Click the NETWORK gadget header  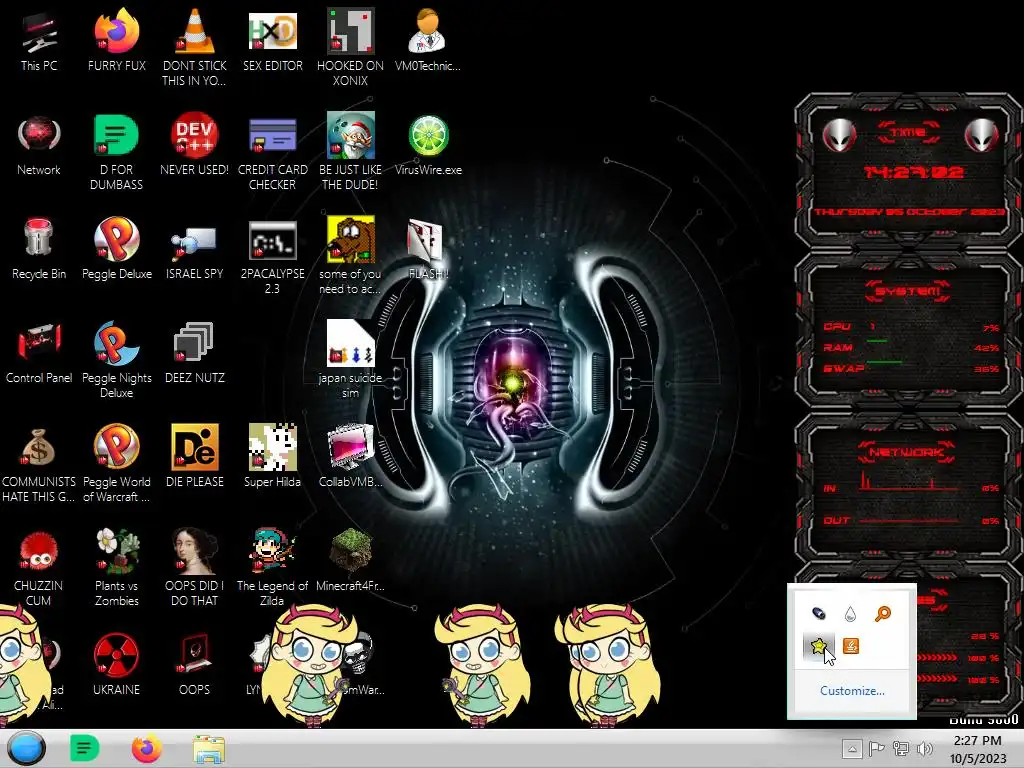[906, 452]
